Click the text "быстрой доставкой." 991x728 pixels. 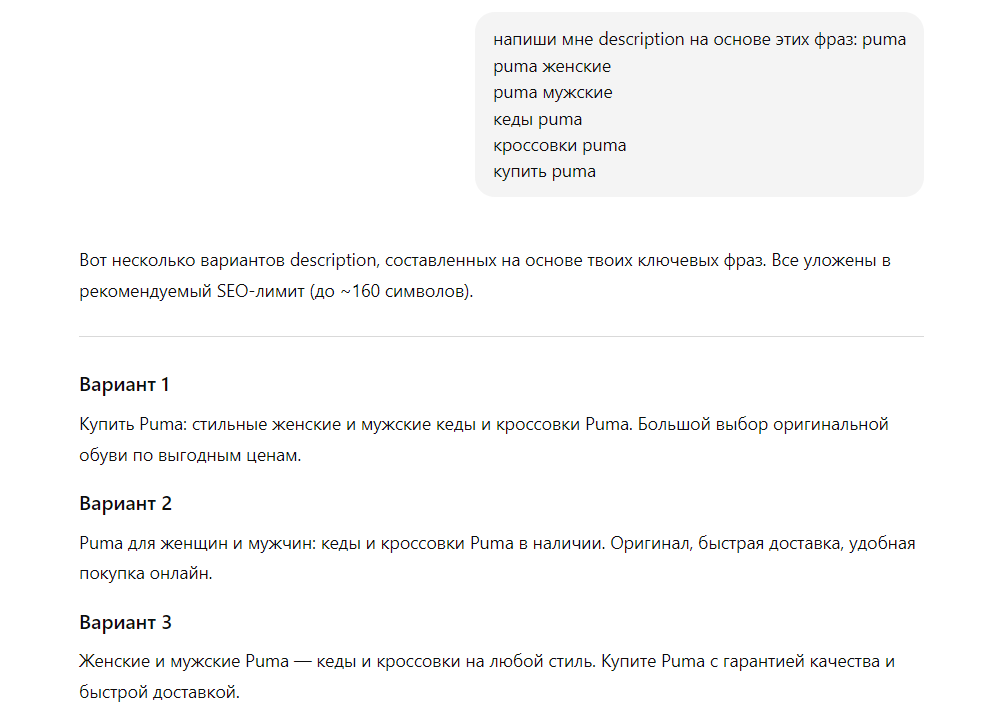tap(160, 693)
